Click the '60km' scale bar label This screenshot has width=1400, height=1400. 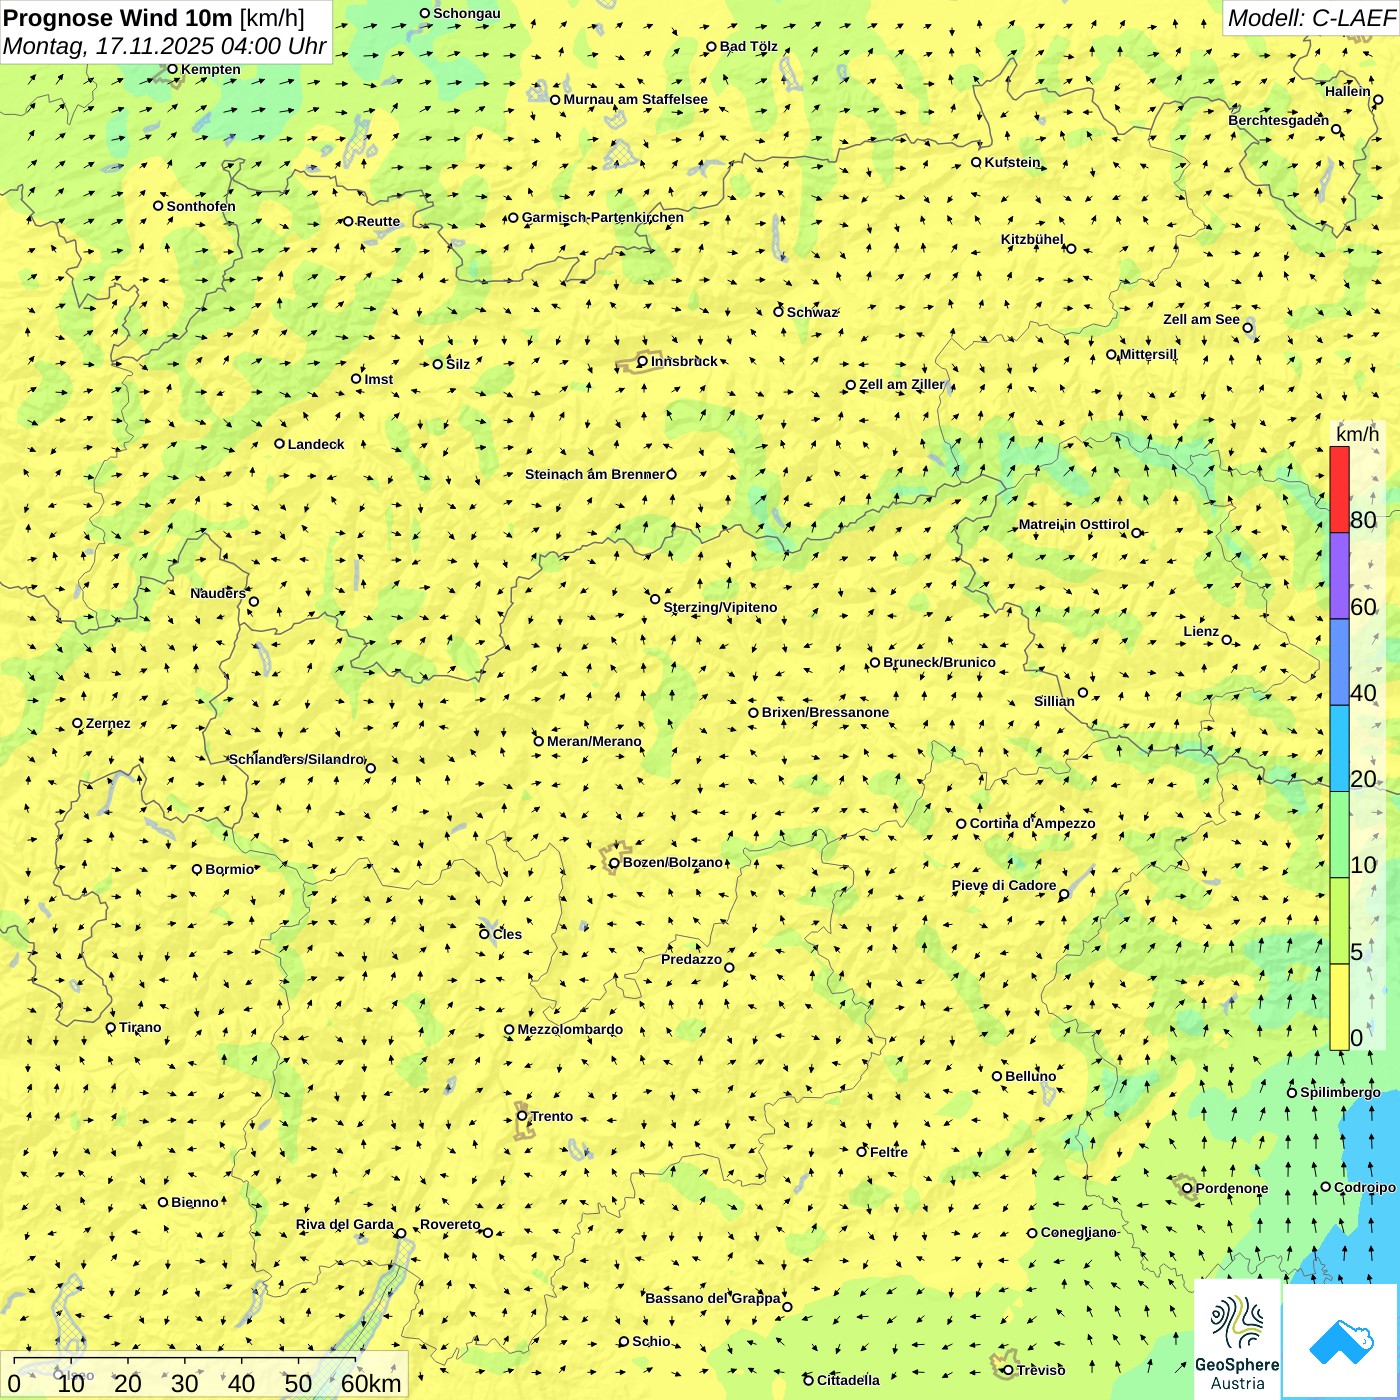pos(371,1383)
